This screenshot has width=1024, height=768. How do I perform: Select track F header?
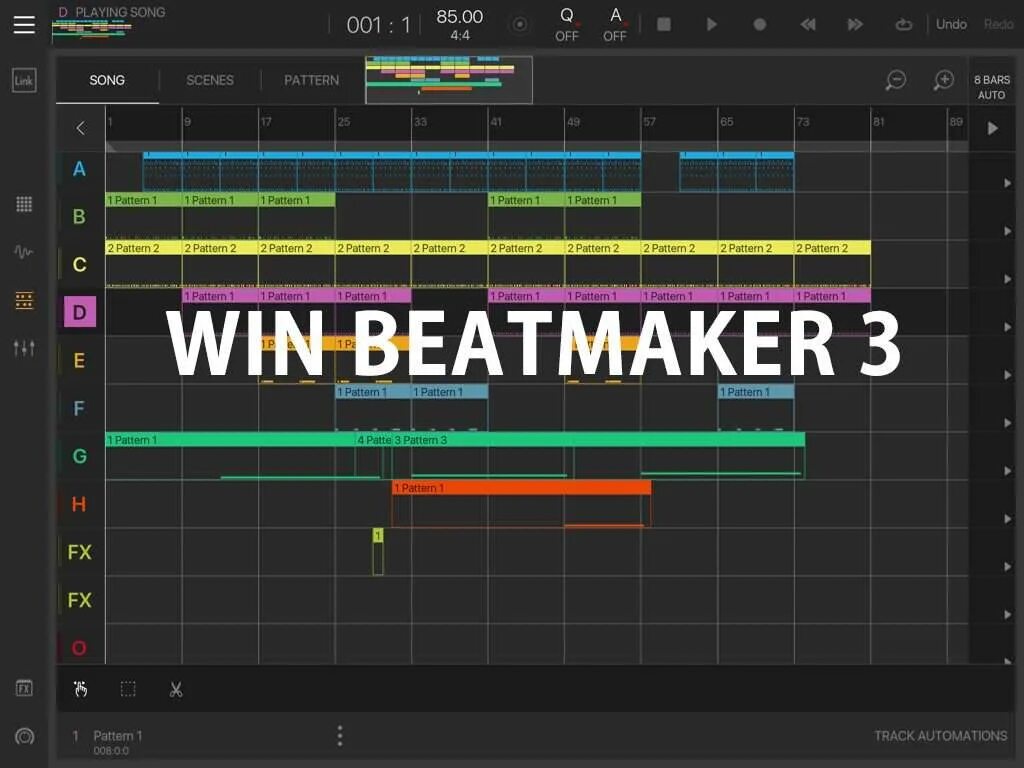[79, 408]
